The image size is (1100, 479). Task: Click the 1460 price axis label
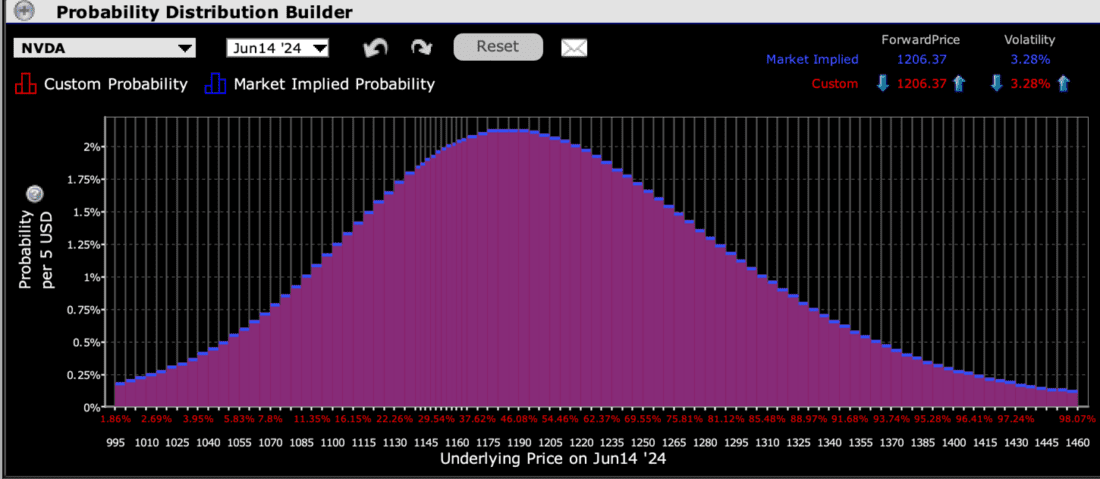1078,443
